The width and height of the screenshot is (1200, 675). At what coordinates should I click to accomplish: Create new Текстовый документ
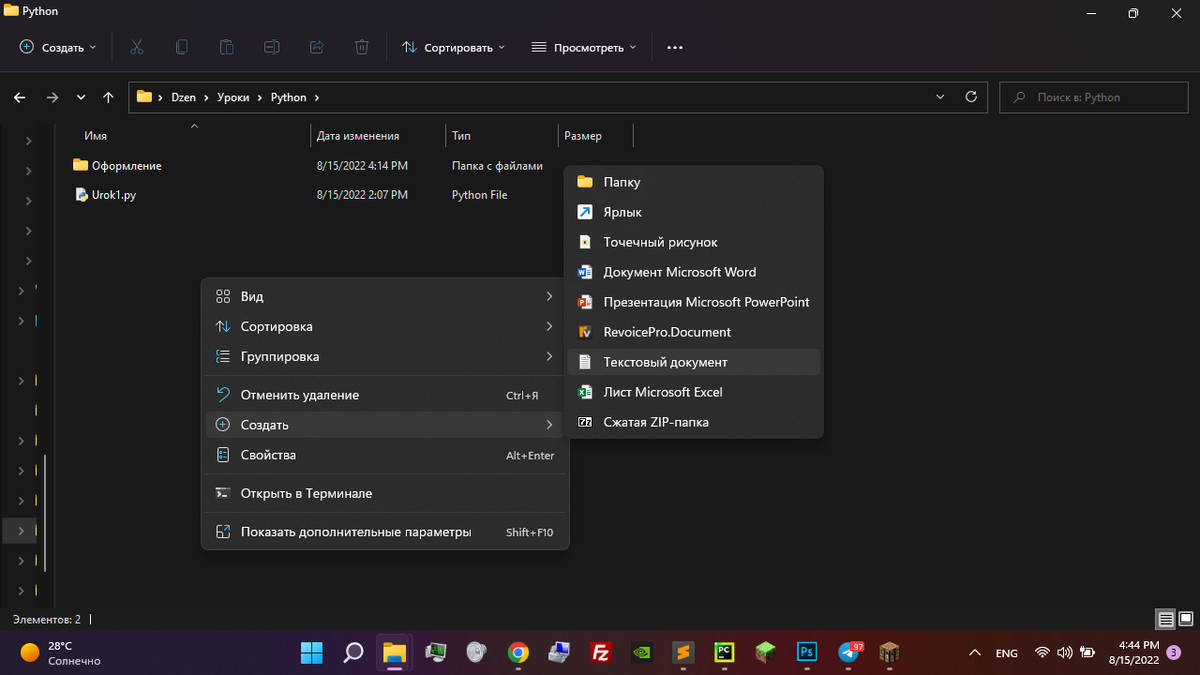point(694,362)
